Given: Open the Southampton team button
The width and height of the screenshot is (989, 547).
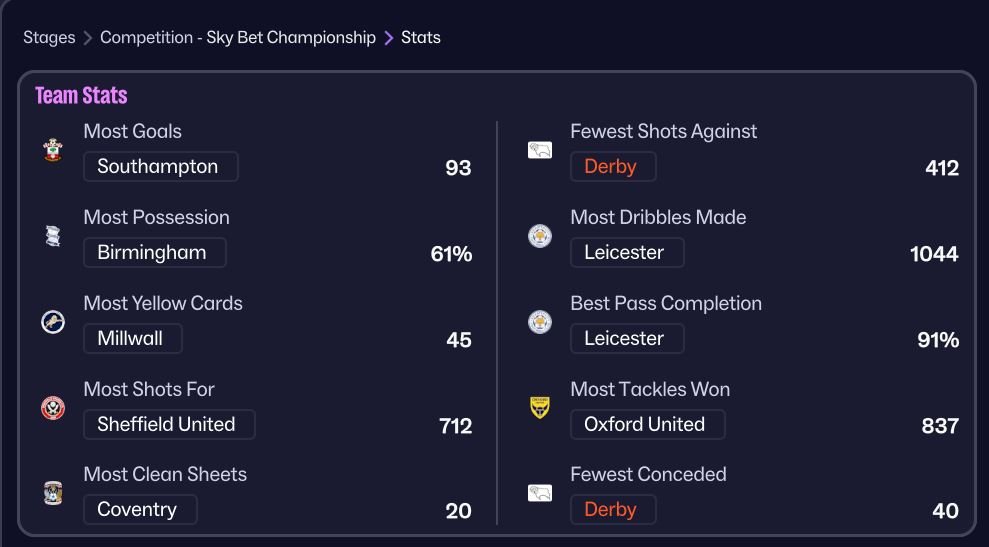Looking at the screenshot, I should coord(160,167).
